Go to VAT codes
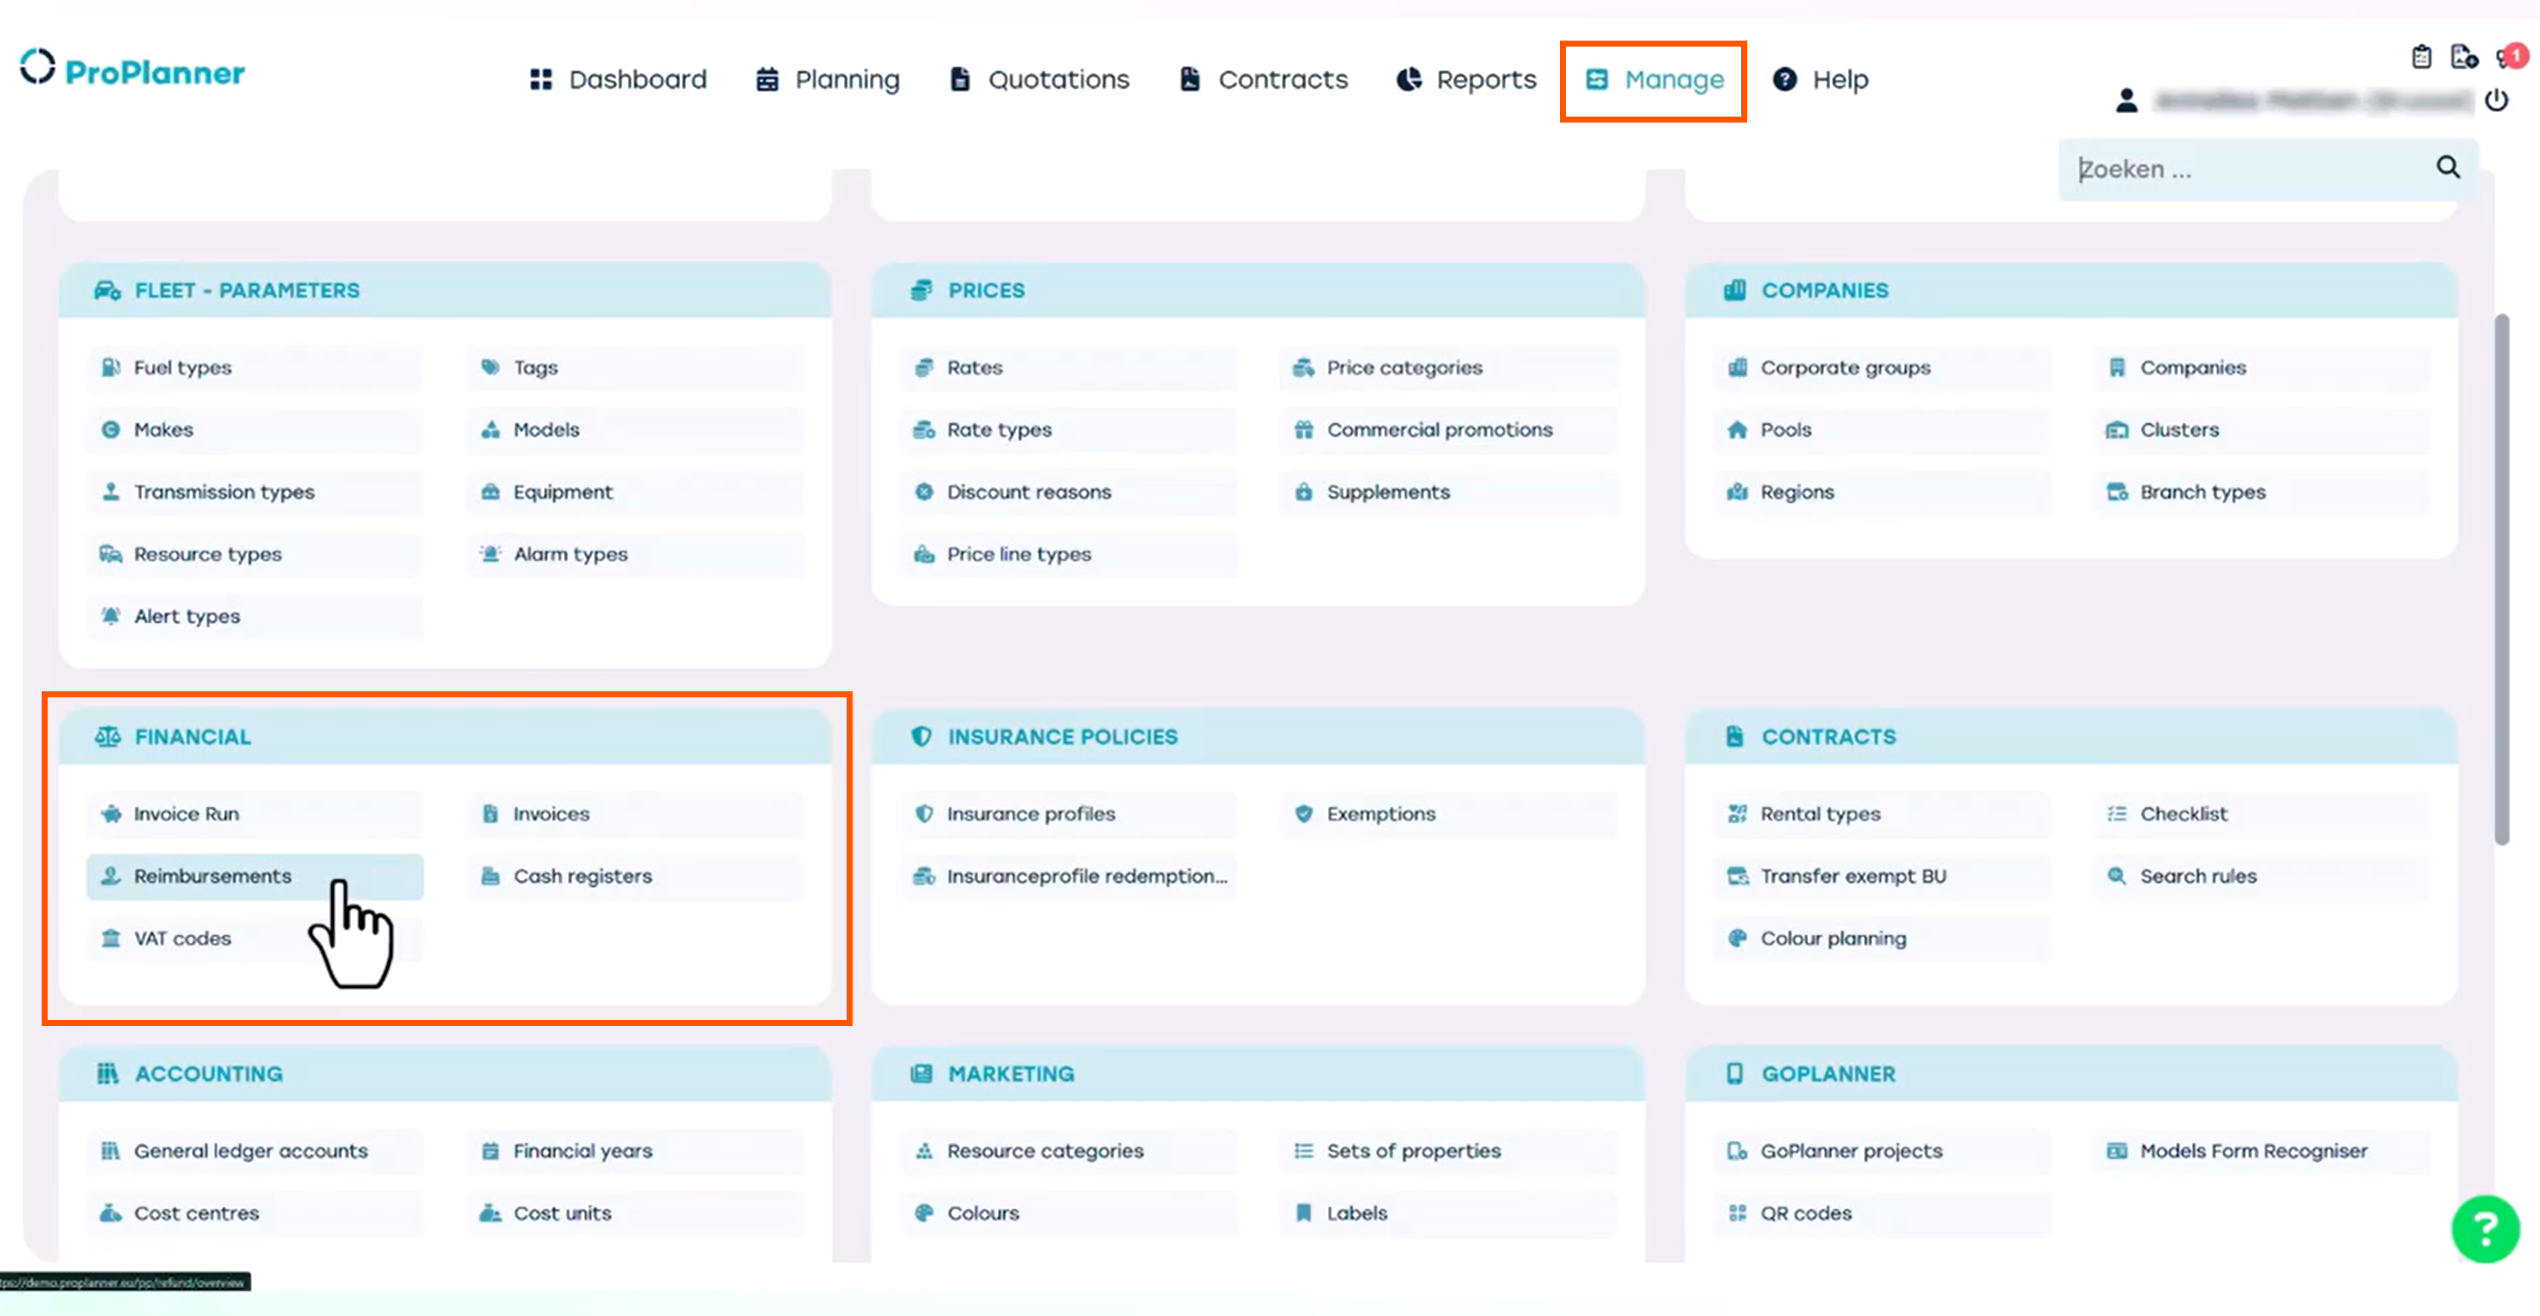The height and width of the screenshot is (1316, 2540). [x=182, y=938]
